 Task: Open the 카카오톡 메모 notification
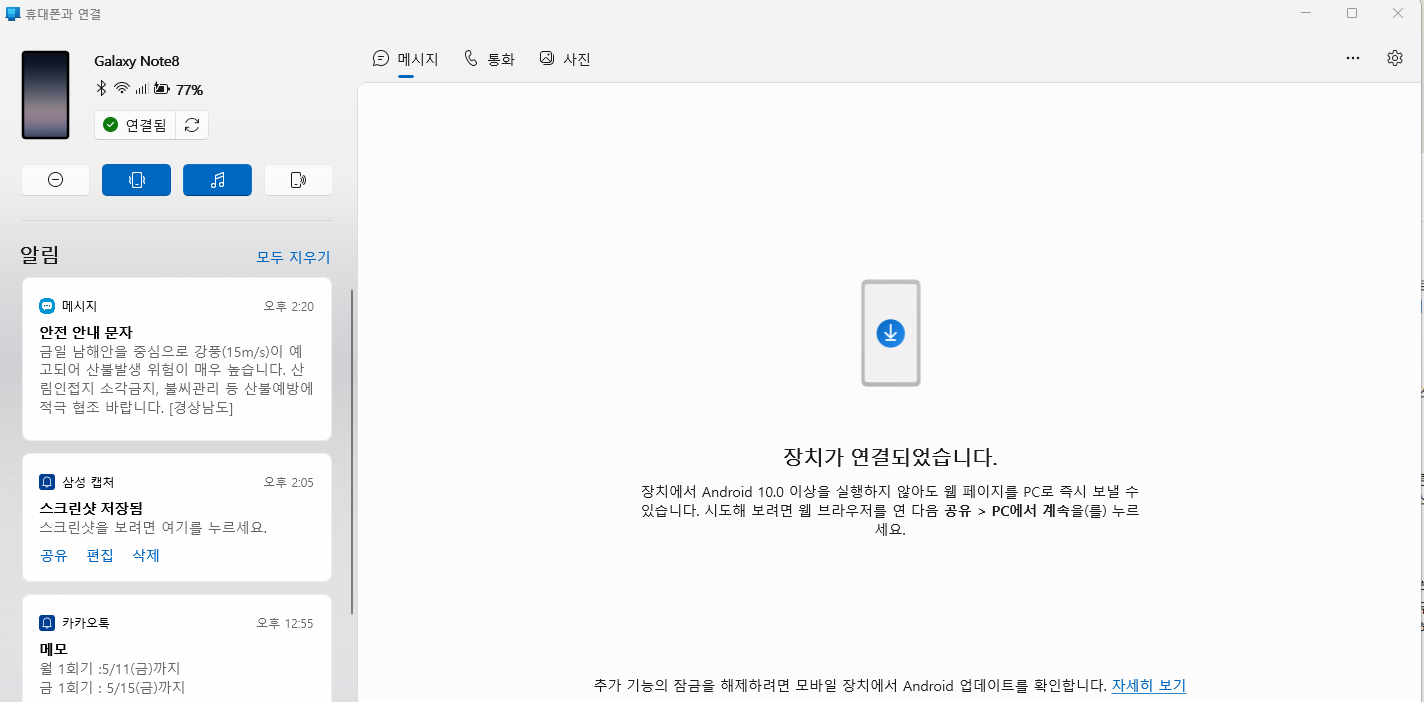[x=177, y=649]
